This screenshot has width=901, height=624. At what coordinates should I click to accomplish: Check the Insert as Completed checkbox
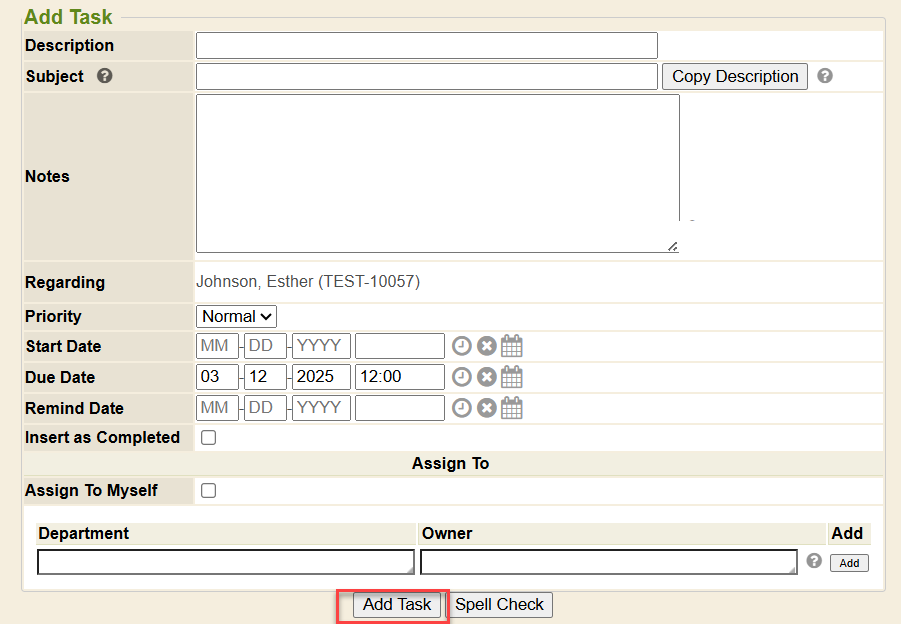(x=209, y=438)
